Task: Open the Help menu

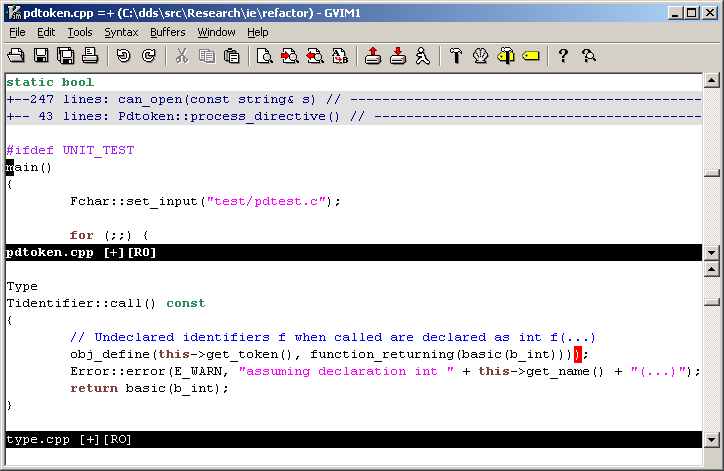Action: (257, 32)
